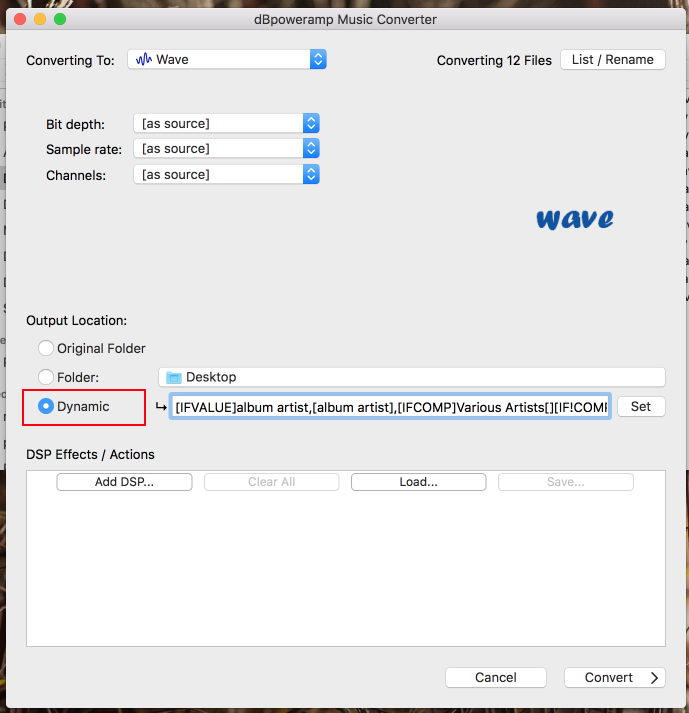Click the Desktop folder icon

coord(174,377)
